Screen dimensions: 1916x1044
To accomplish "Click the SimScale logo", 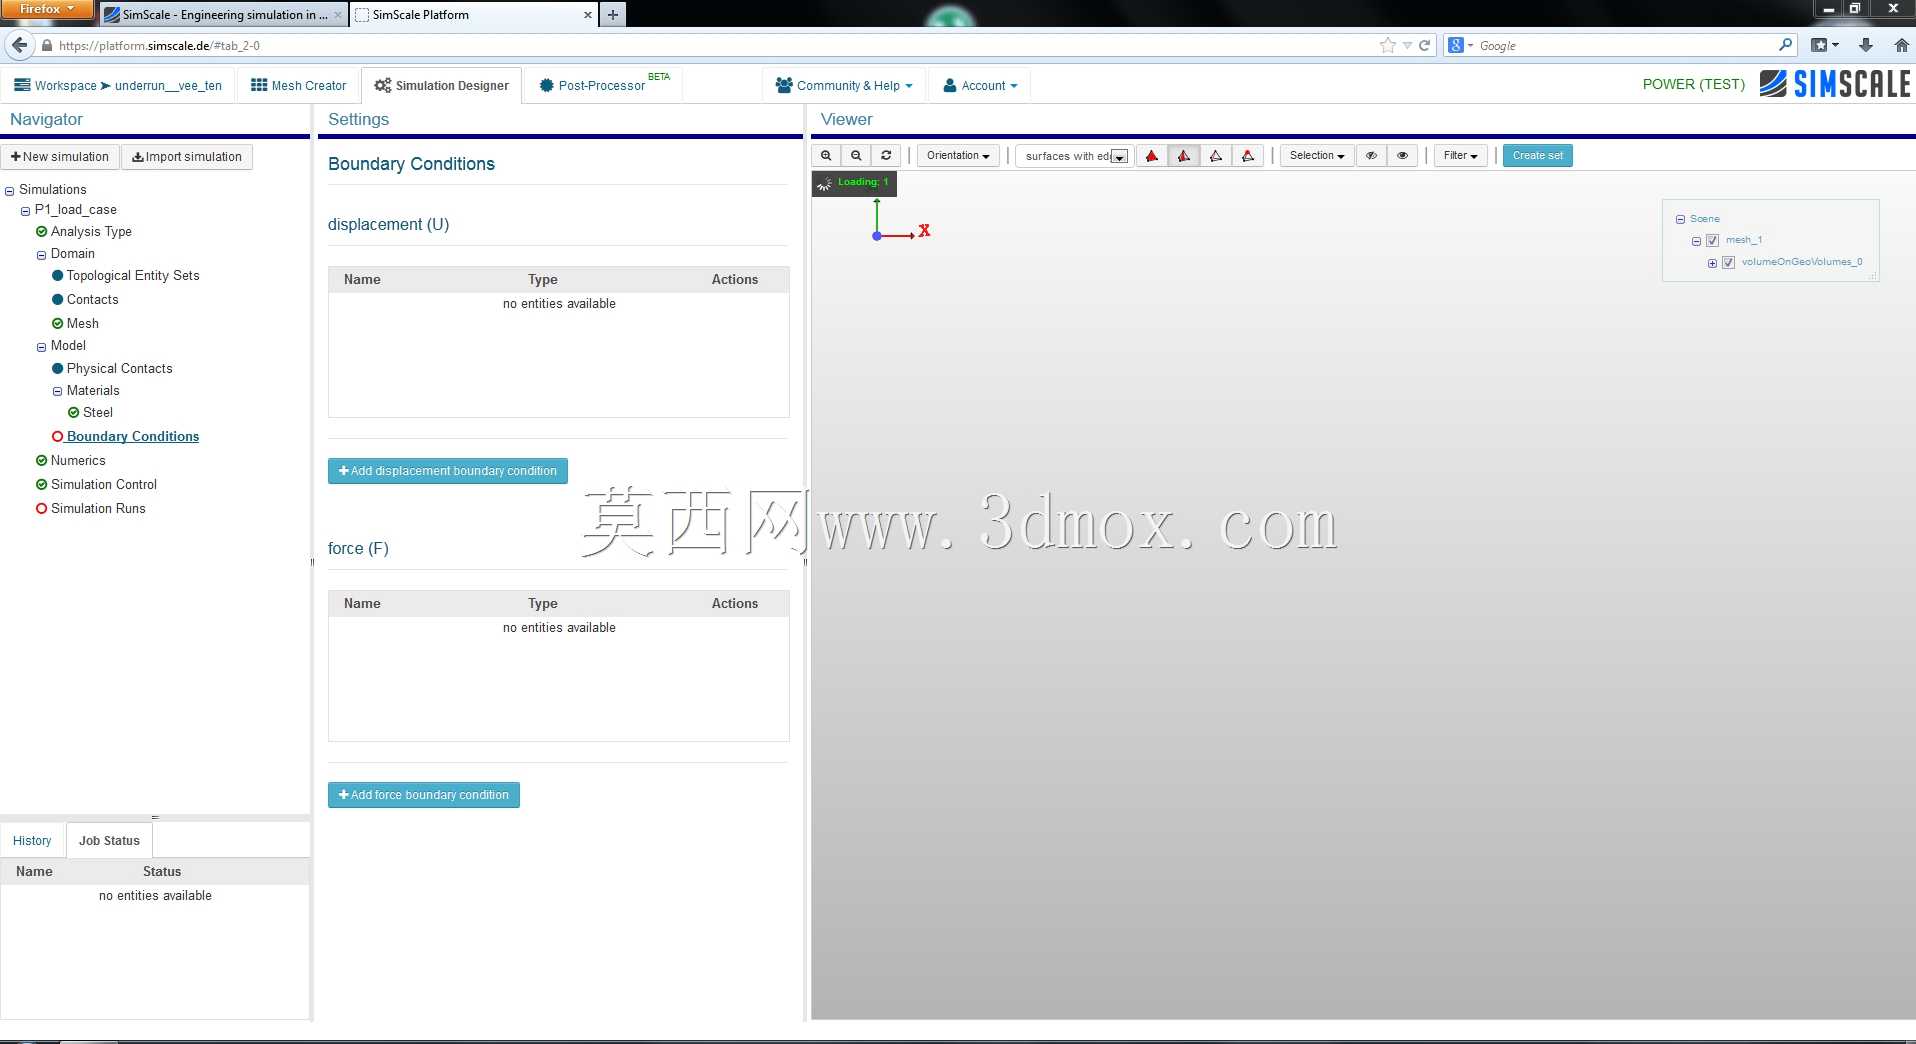I will (1835, 84).
